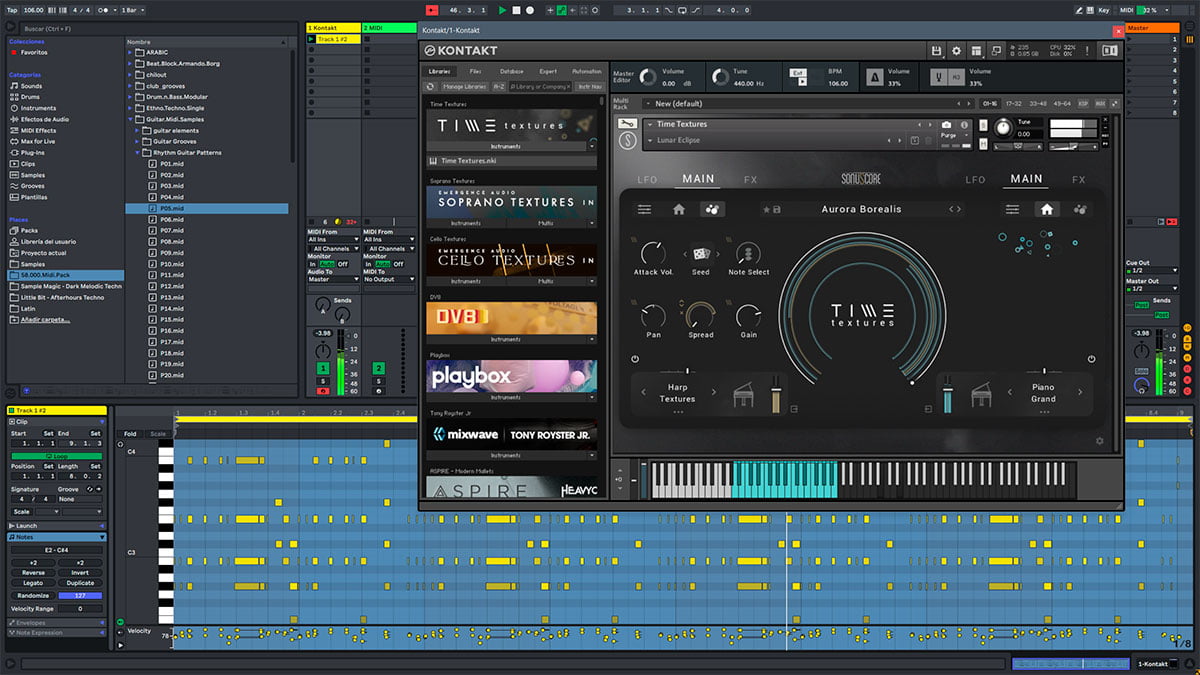Expand the ARABIC folder
The image size is (1200, 675).
tap(131, 52)
